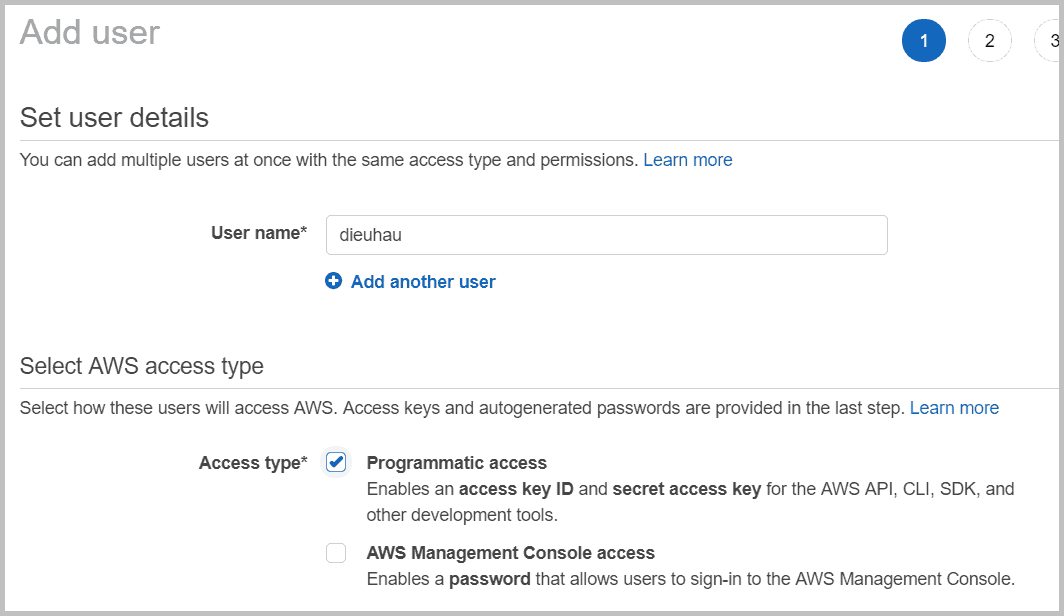Click the Programmatic access label
Viewport: 1064px width, 616px height.
tap(457, 463)
